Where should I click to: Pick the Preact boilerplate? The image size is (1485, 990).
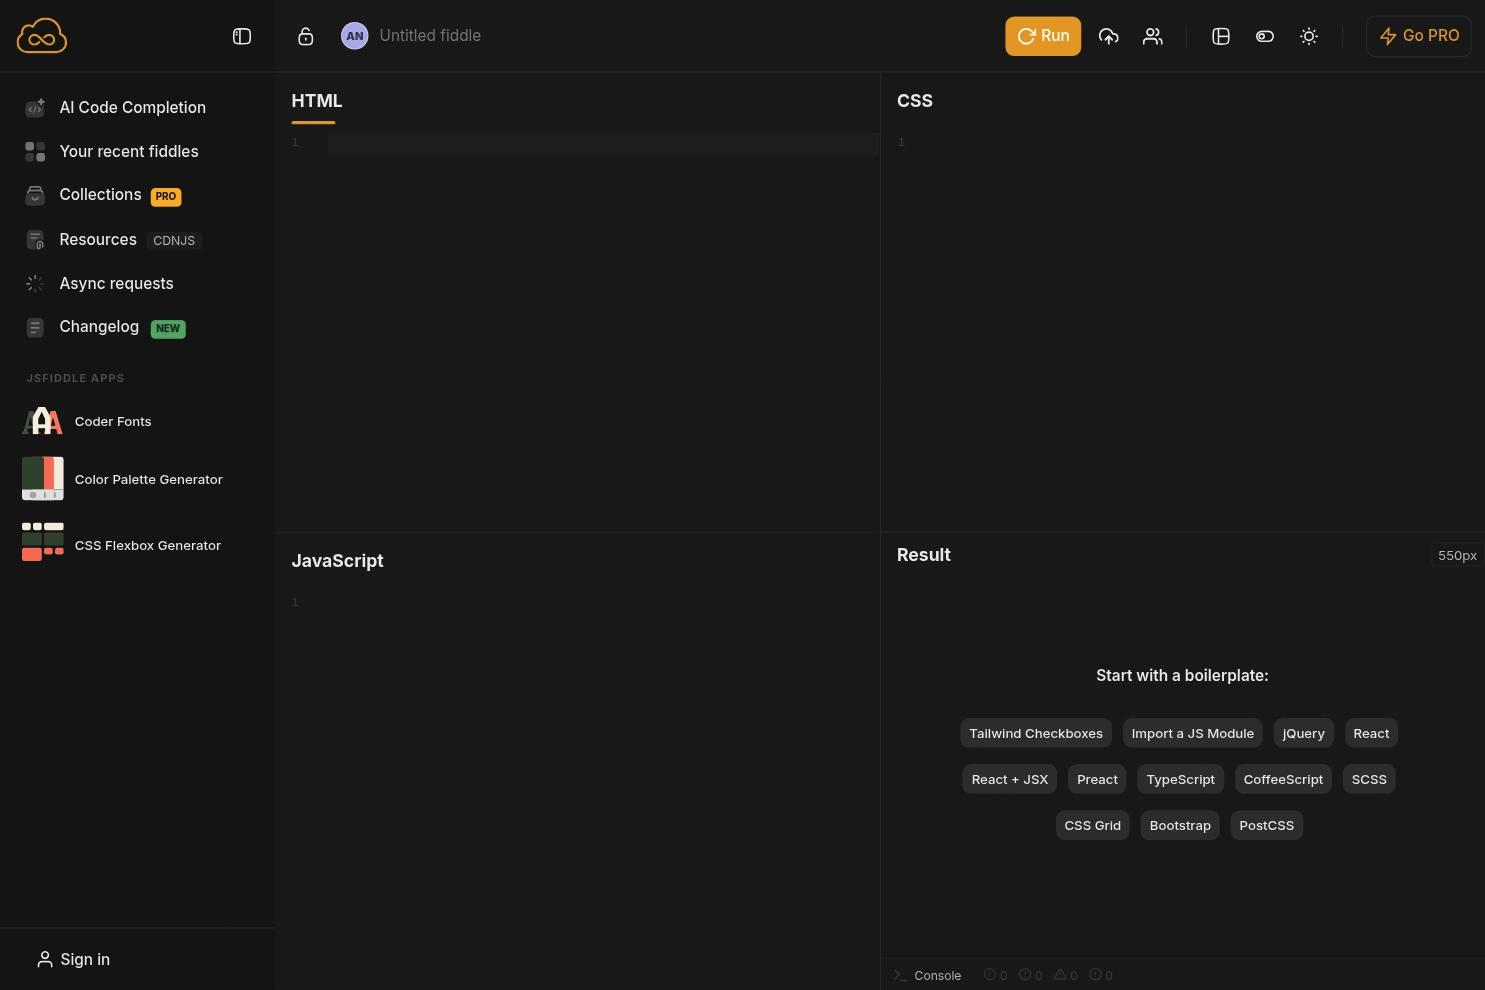(1097, 779)
